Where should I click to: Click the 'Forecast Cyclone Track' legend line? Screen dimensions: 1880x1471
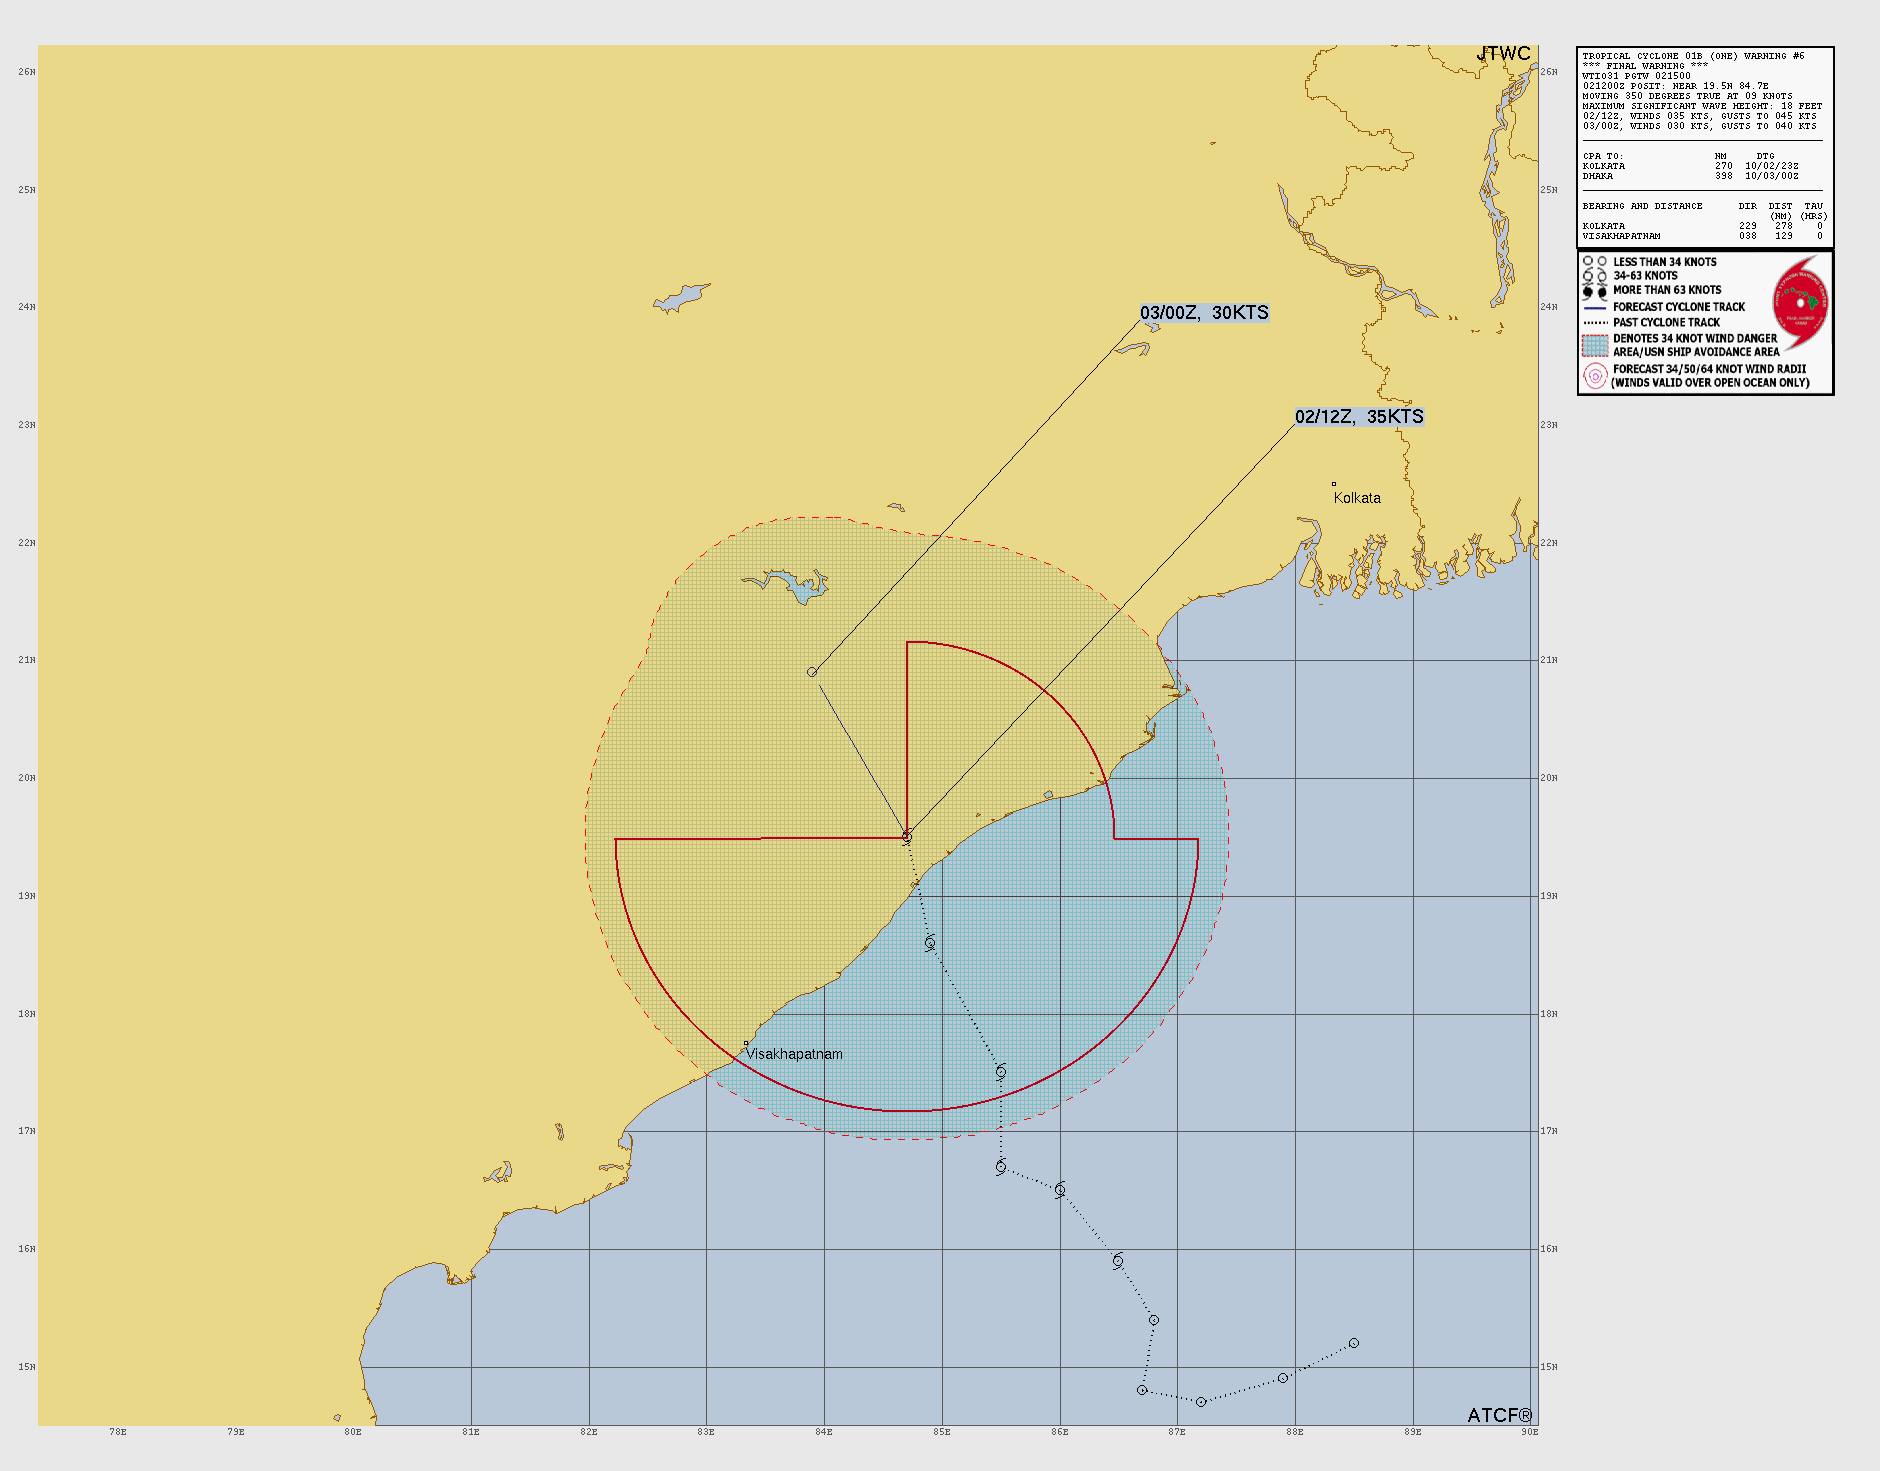pos(1594,308)
